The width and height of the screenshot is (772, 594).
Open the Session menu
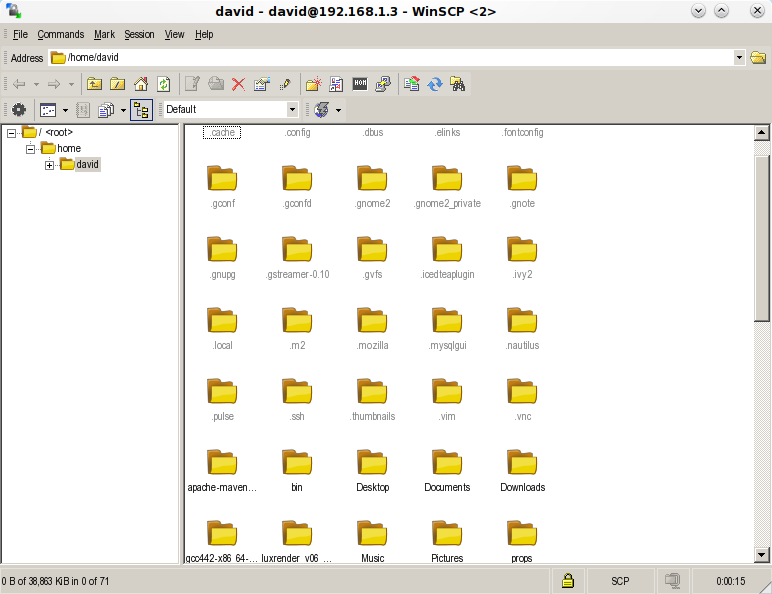coord(139,34)
